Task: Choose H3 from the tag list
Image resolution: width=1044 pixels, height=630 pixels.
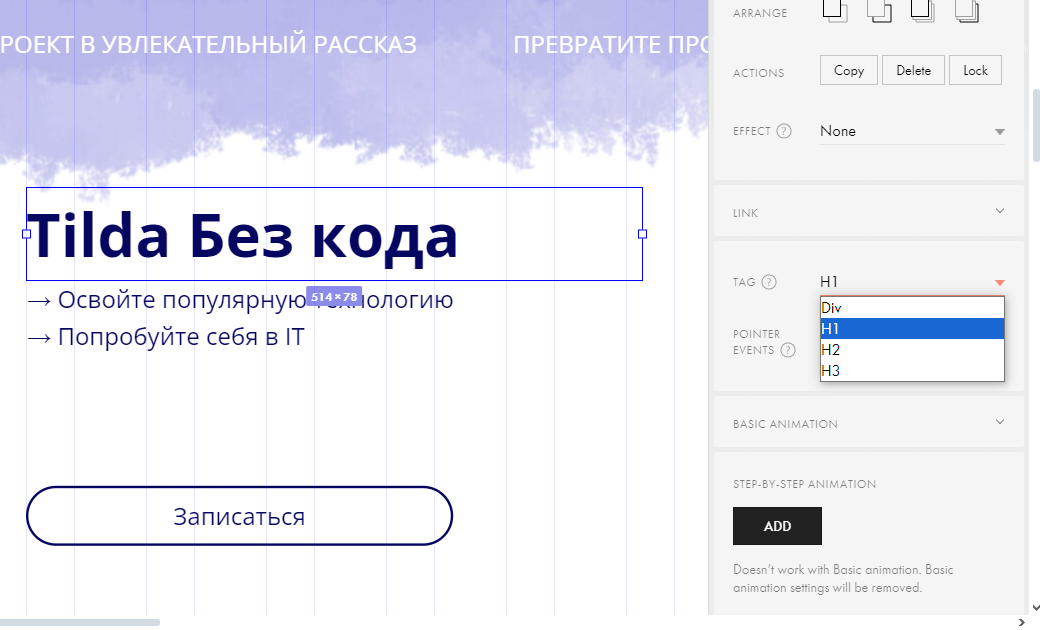Action: click(x=912, y=371)
